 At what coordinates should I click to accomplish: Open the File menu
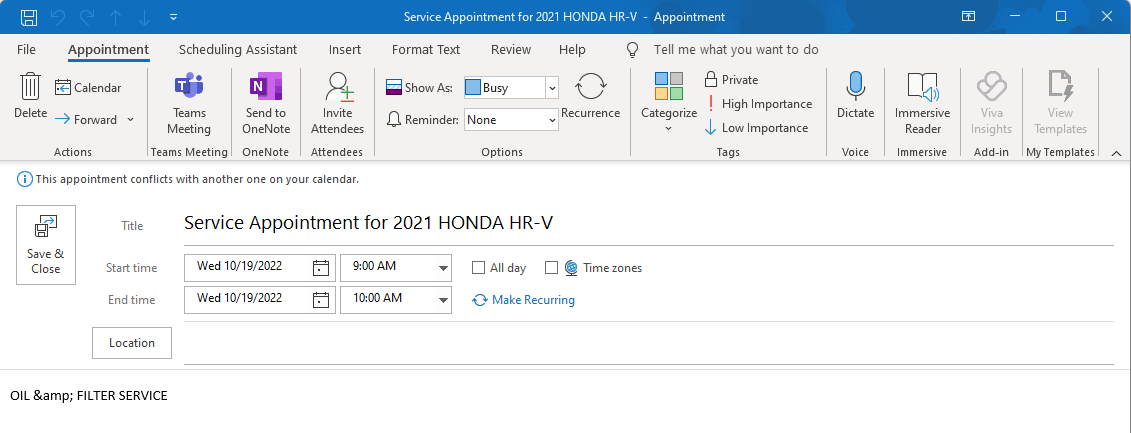26,50
